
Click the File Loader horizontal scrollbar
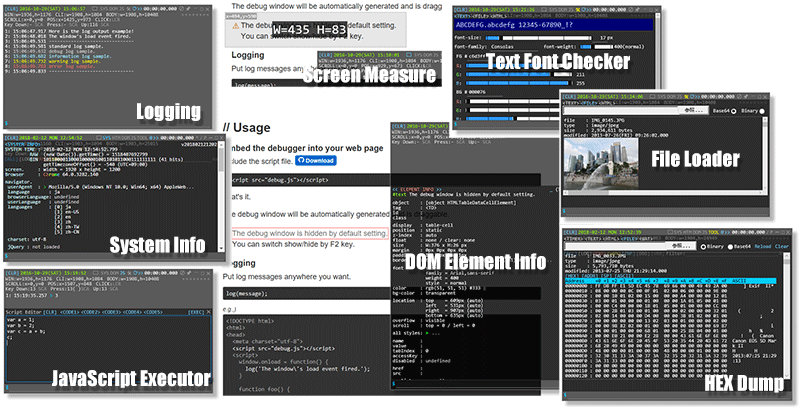pyautogui.click(x=662, y=195)
